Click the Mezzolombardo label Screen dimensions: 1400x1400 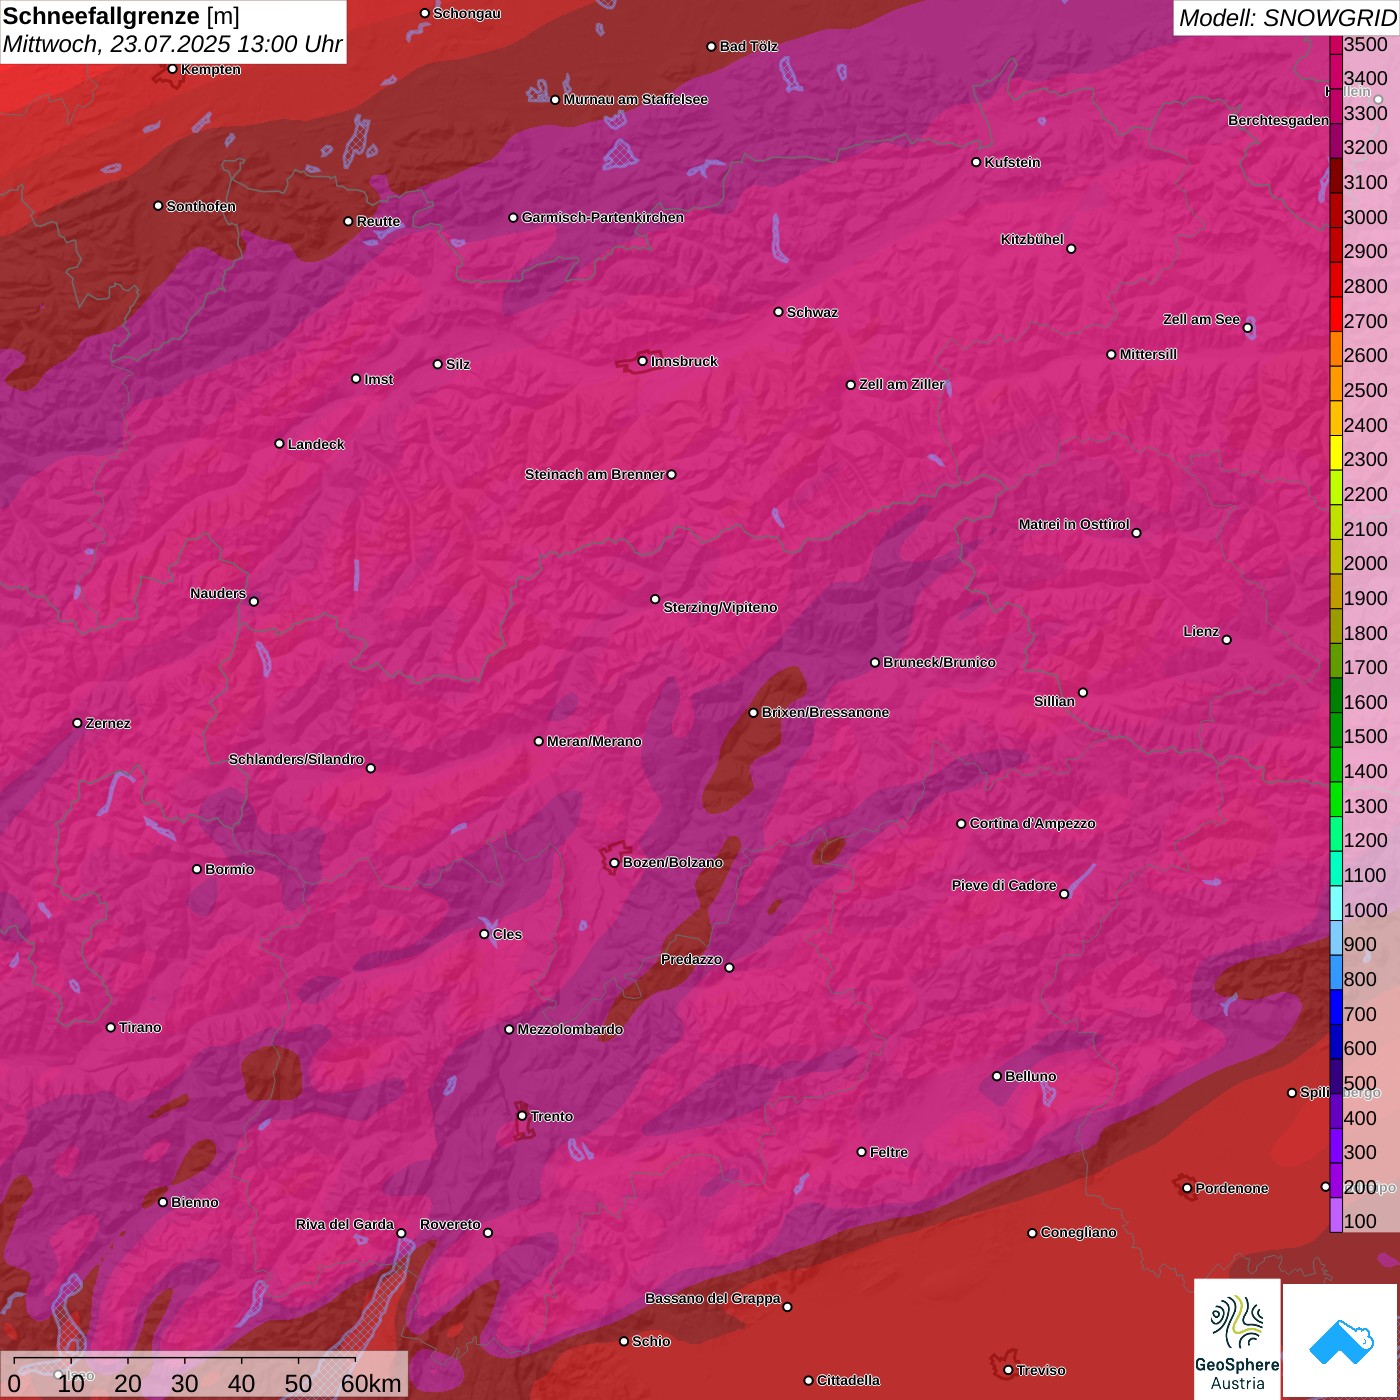571,1029
